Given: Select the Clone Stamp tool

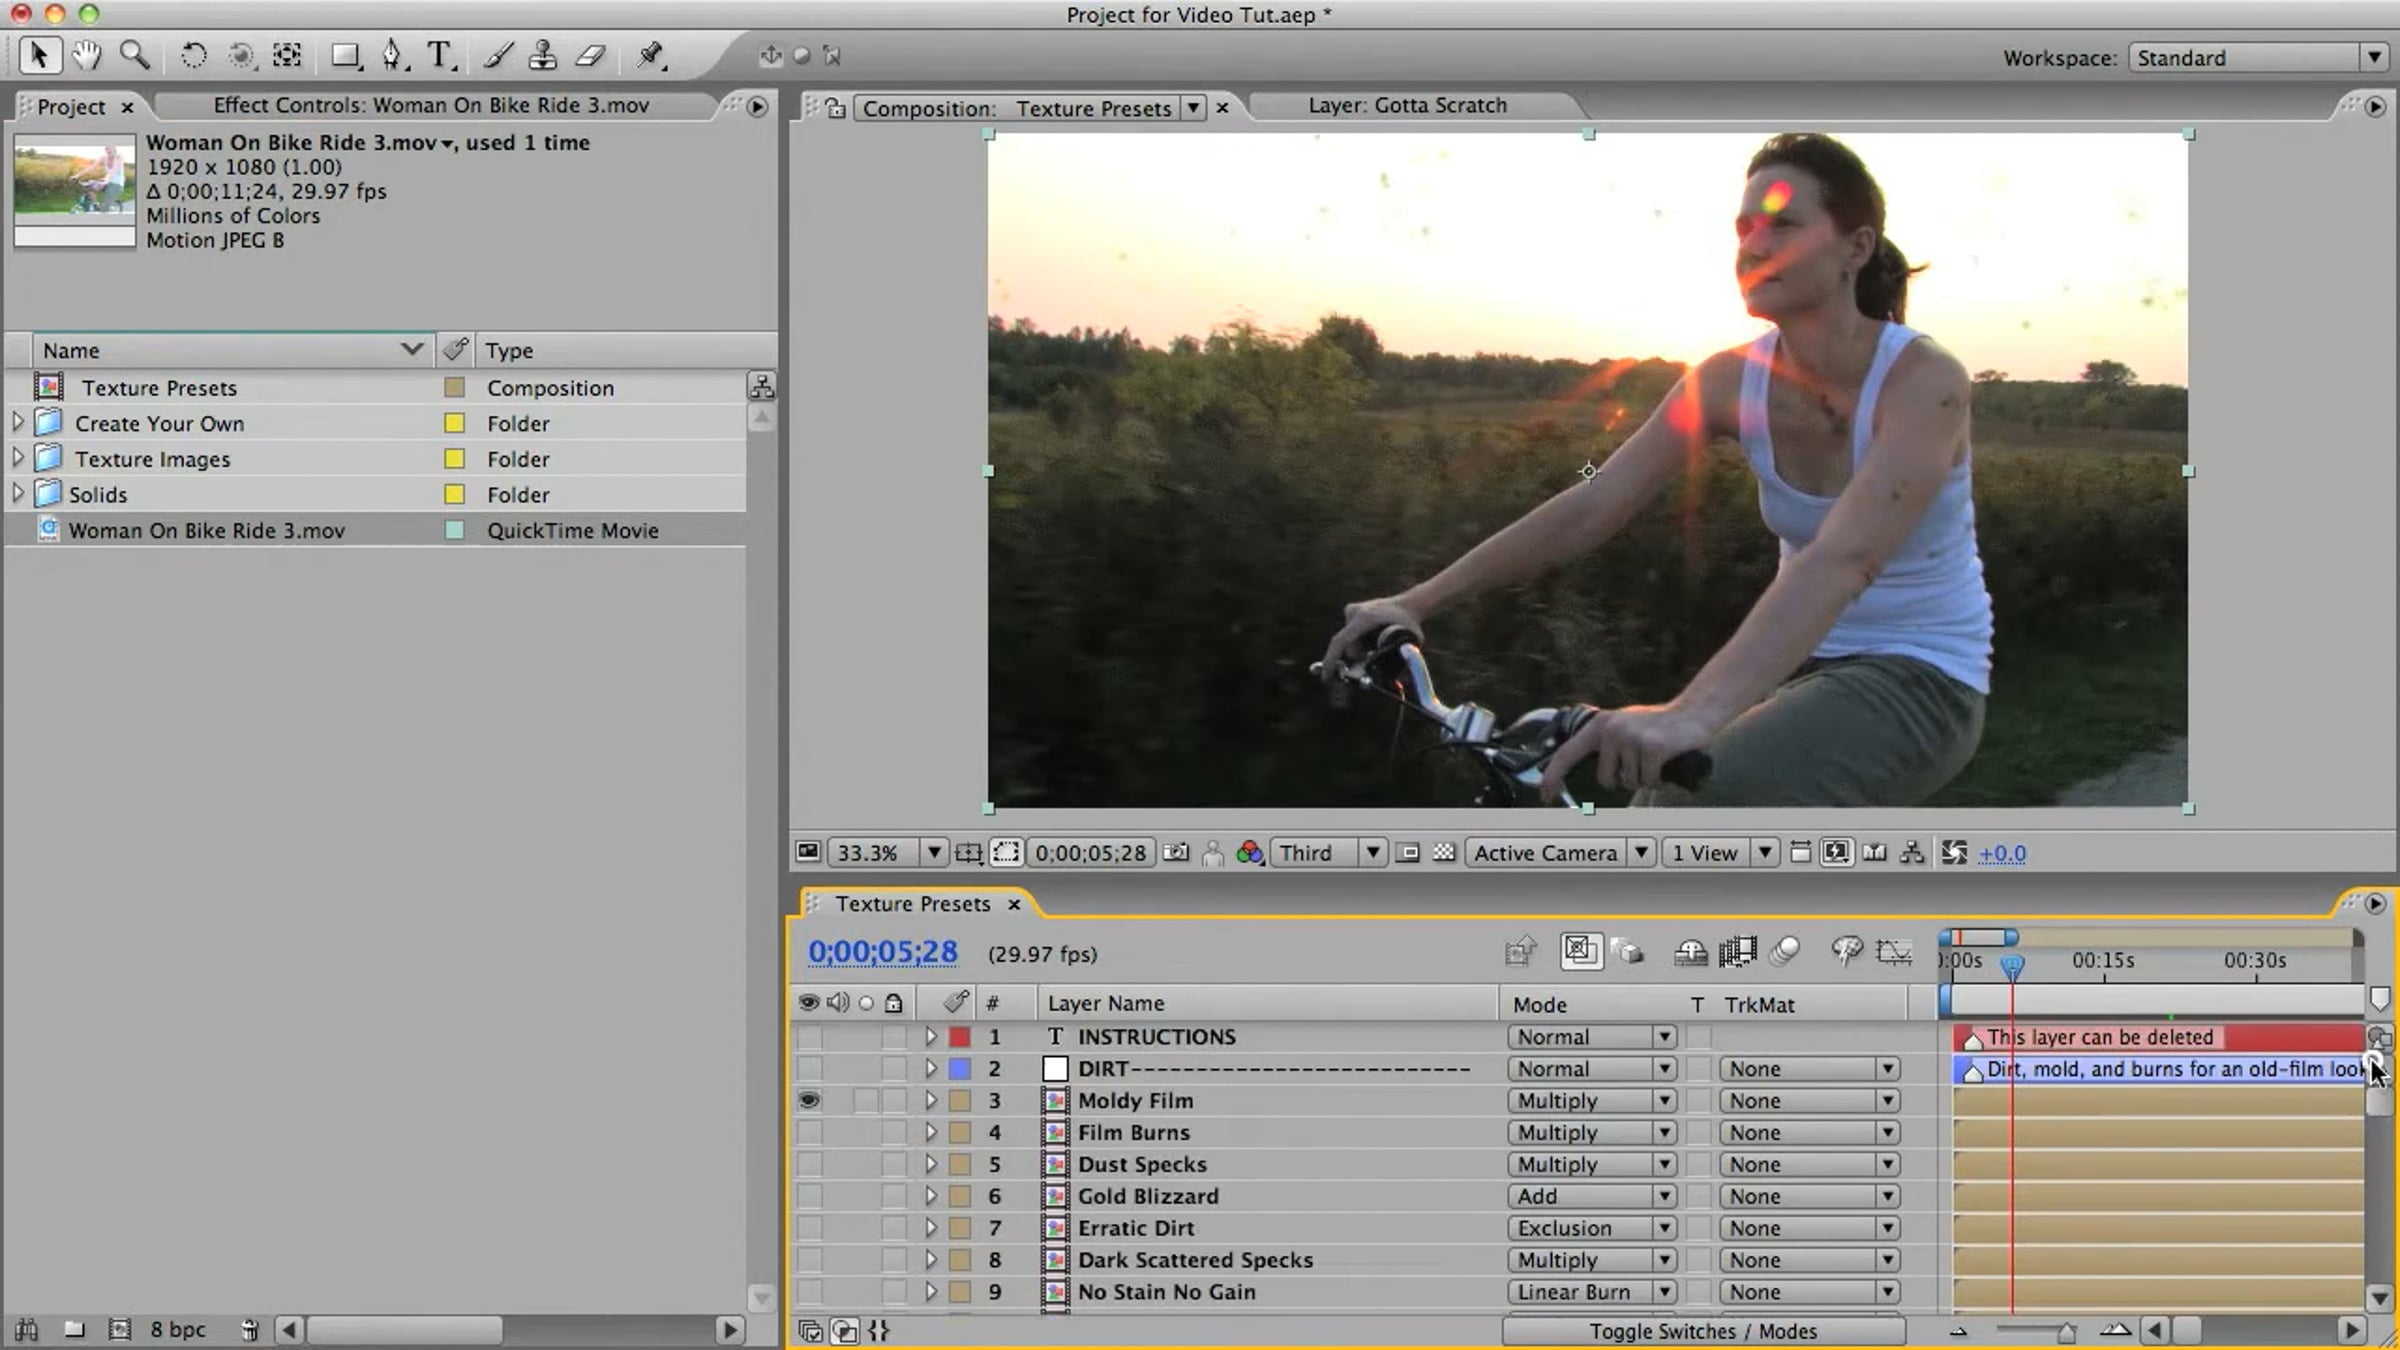Looking at the screenshot, I should pos(543,55).
